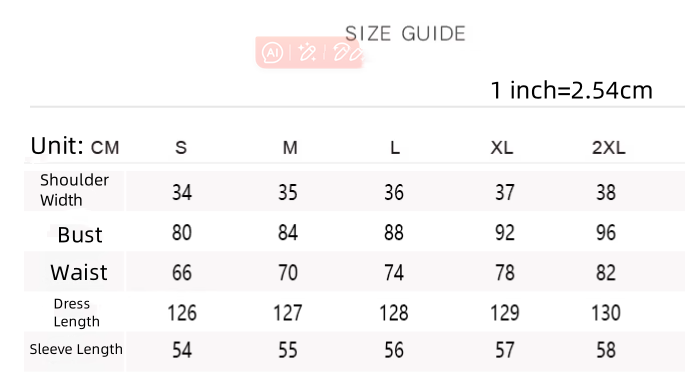Image resolution: width=685 pixels, height=392 pixels.
Task: Click the Unit: CM label
Action: (x=75, y=146)
